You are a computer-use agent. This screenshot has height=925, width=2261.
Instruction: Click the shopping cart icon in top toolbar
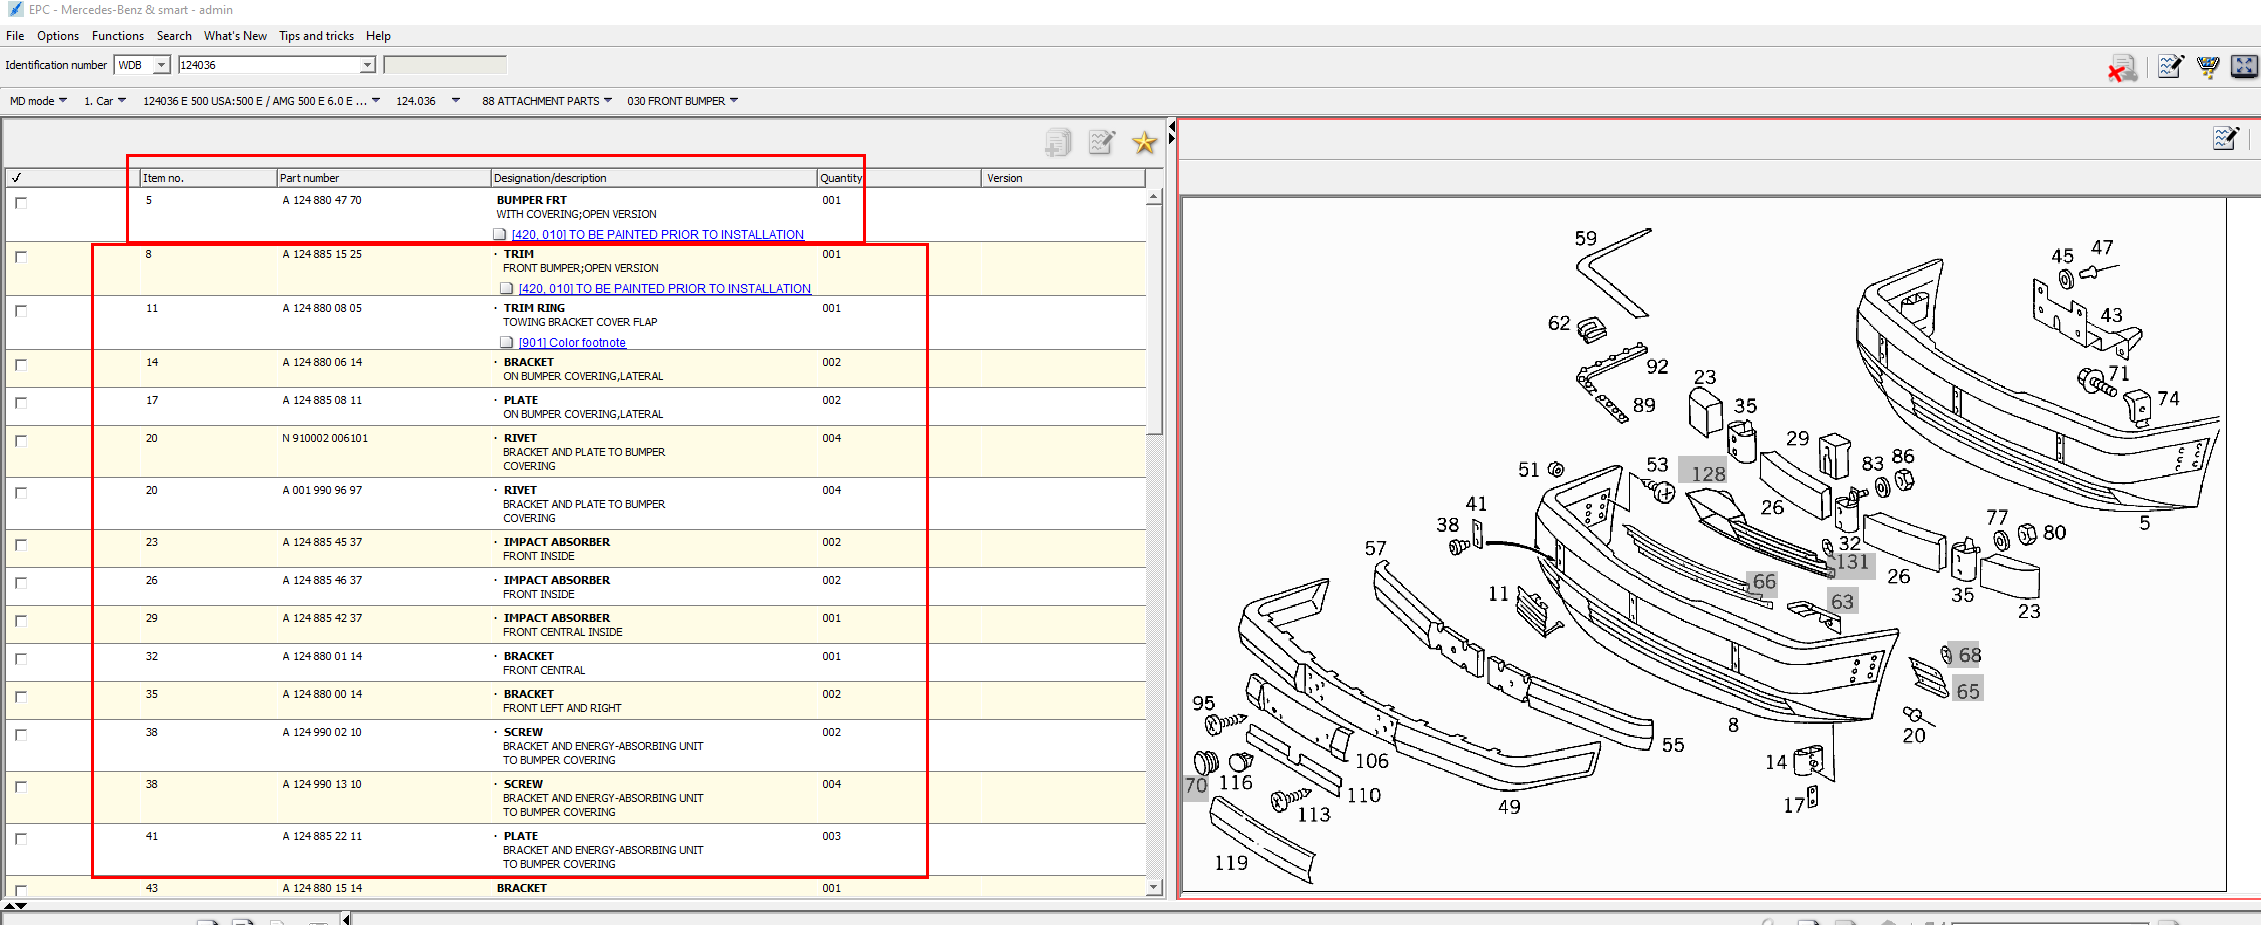[x=2207, y=67]
